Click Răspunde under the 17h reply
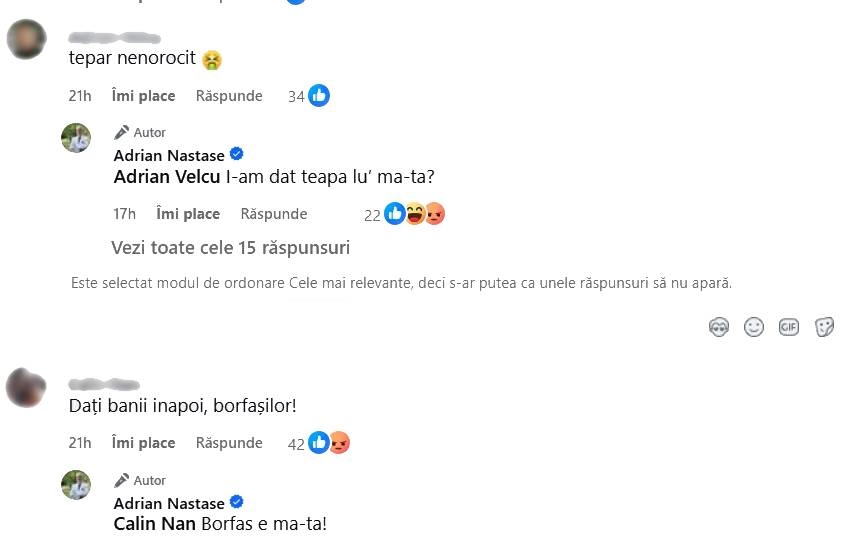This screenshot has height=548, width=863. (274, 213)
